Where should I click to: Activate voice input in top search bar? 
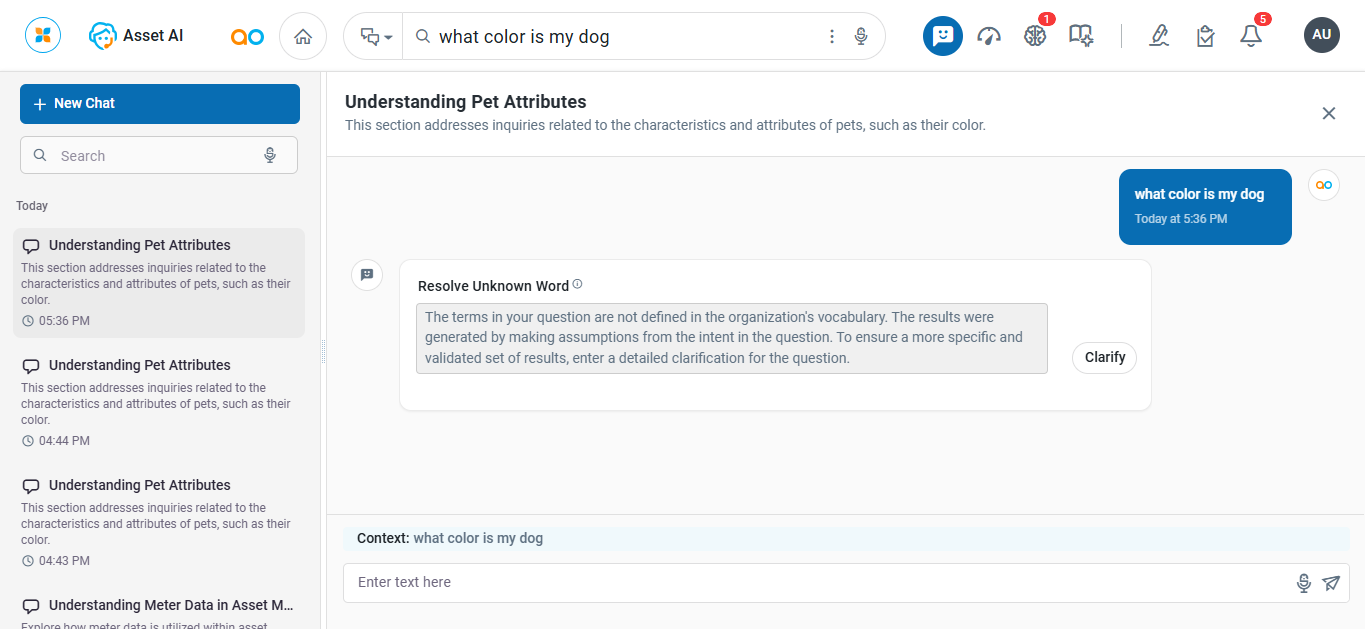pyautogui.click(x=861, y=36)
